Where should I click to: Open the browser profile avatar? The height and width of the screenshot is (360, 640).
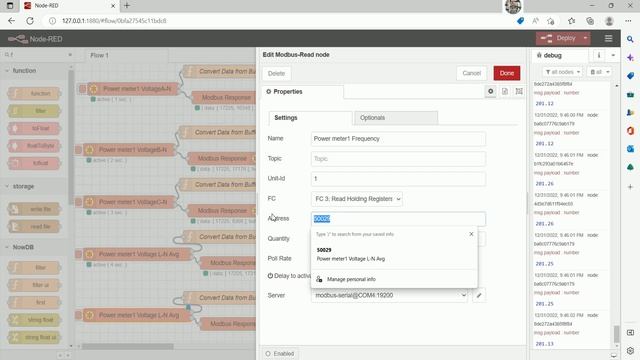[x=609, y=20]
